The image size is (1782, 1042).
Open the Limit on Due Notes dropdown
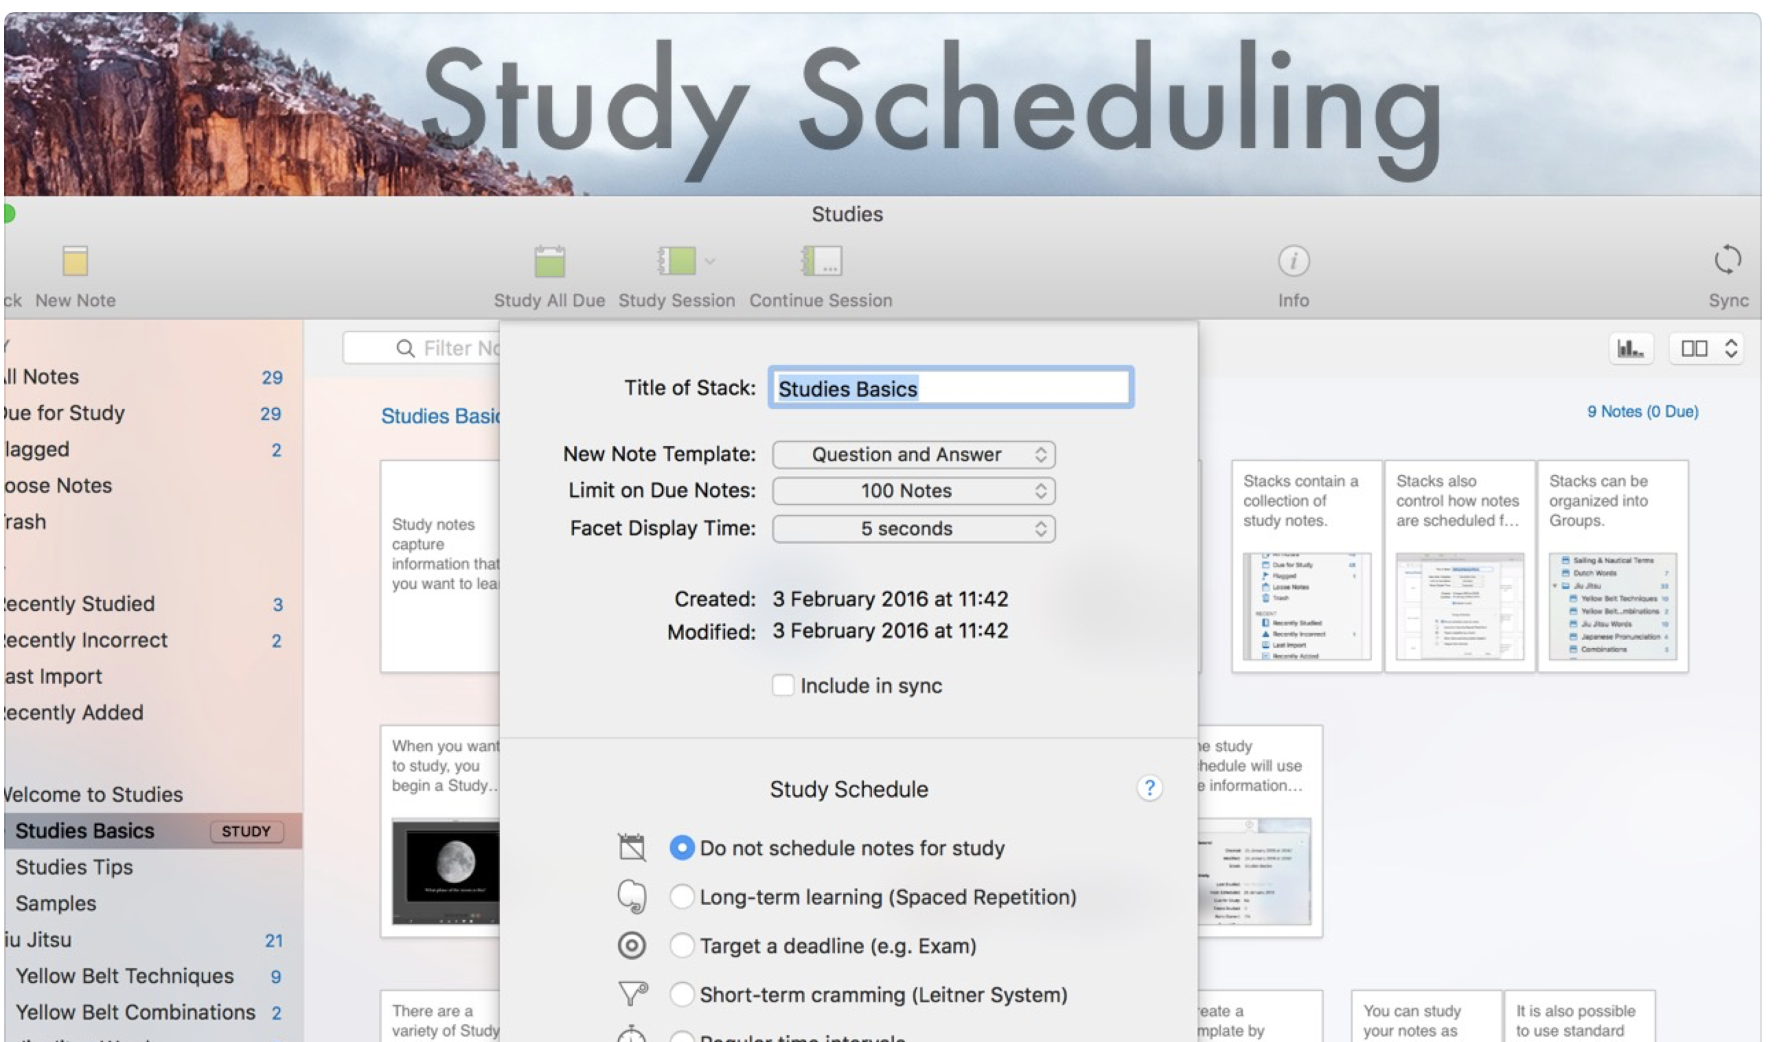[914, 491]
